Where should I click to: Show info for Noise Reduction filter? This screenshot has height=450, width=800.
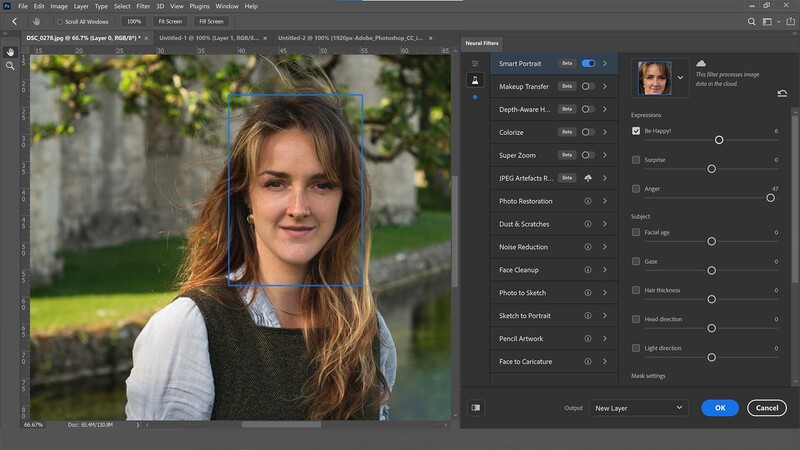tap(588, 247)
